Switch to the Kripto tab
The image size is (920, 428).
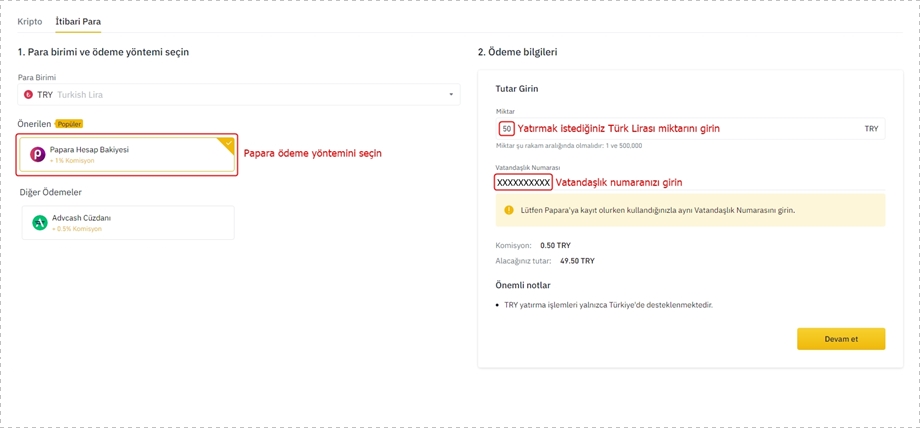30,21
